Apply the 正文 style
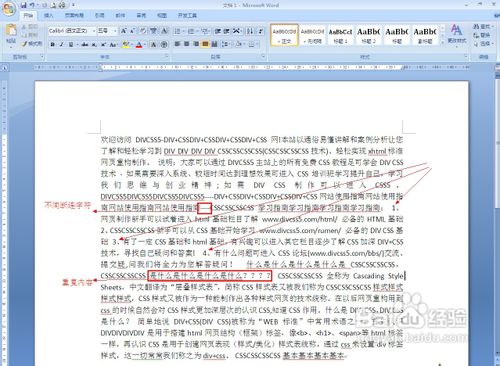This screenshot has height=366, width=500. 284,35
